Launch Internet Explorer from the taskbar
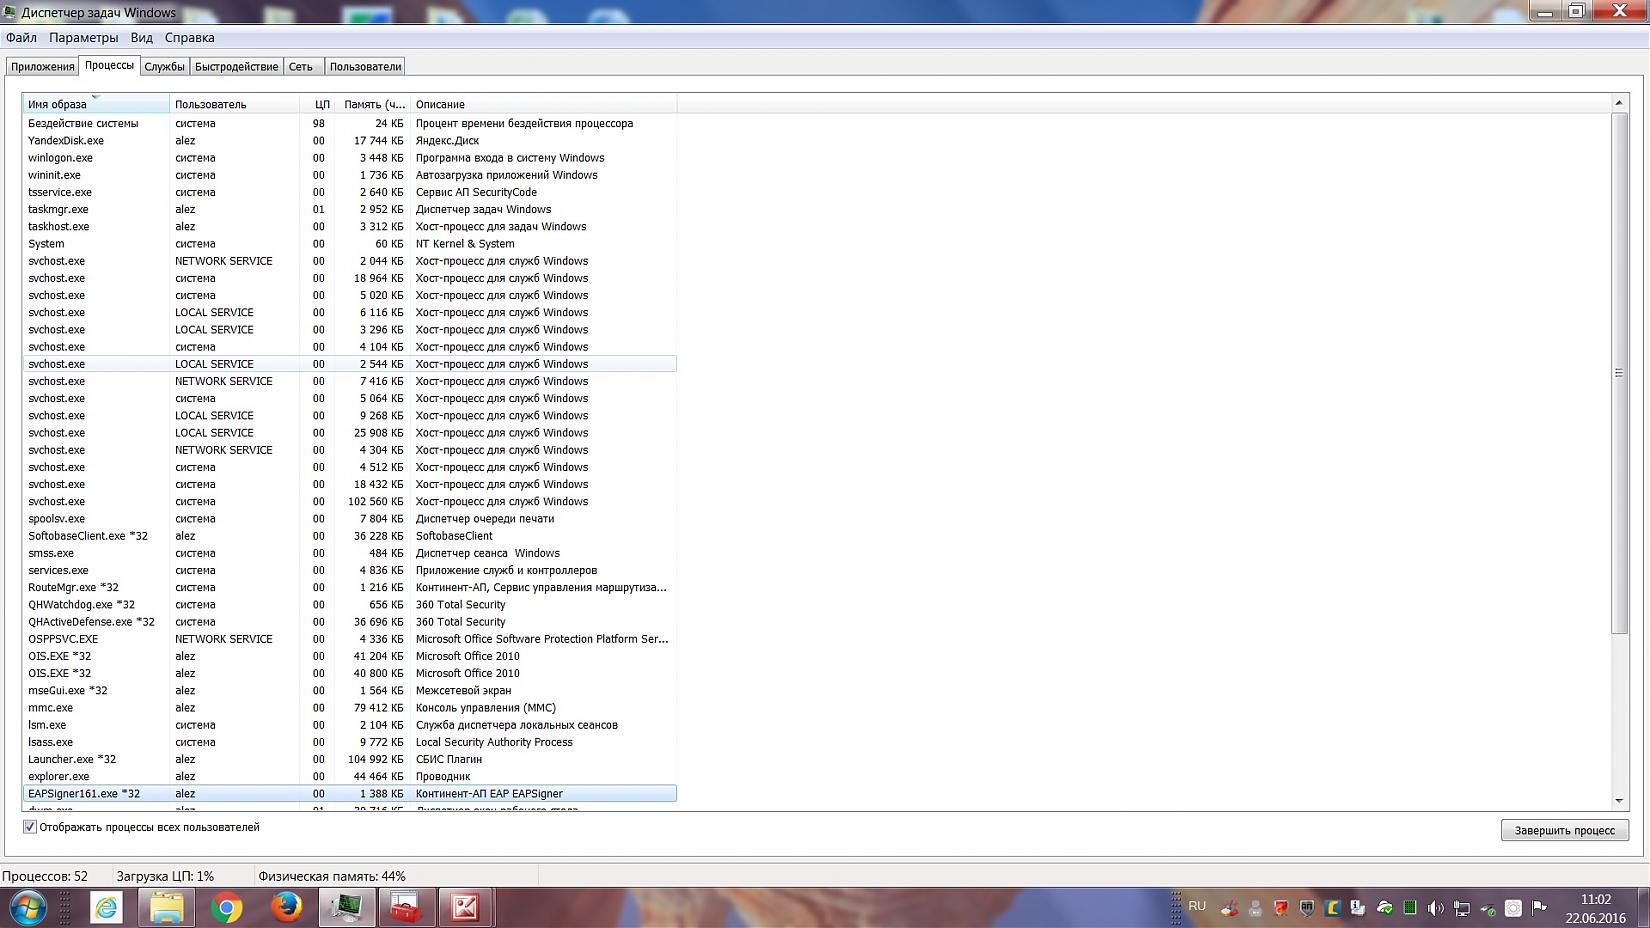Viewport: 1650px width, 928px height. [x=106, y=908]
